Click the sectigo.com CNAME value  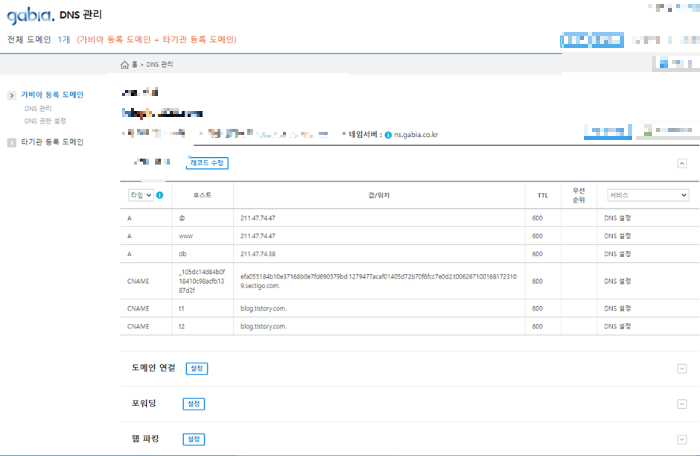[379, 281]
